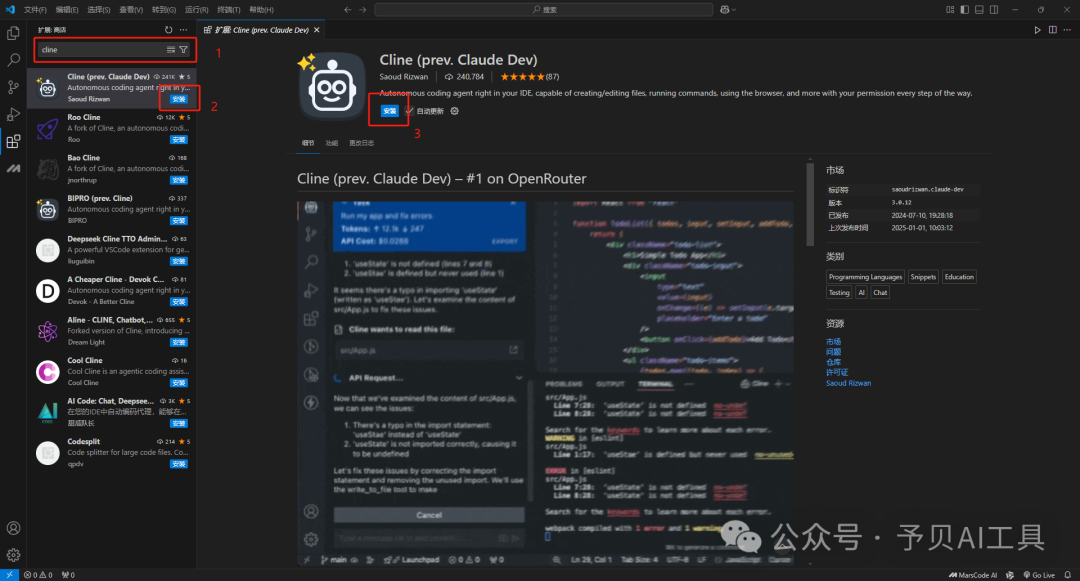Open the extension settings gear on details page
The image size is (1080, 581).
tap(455, 111)
